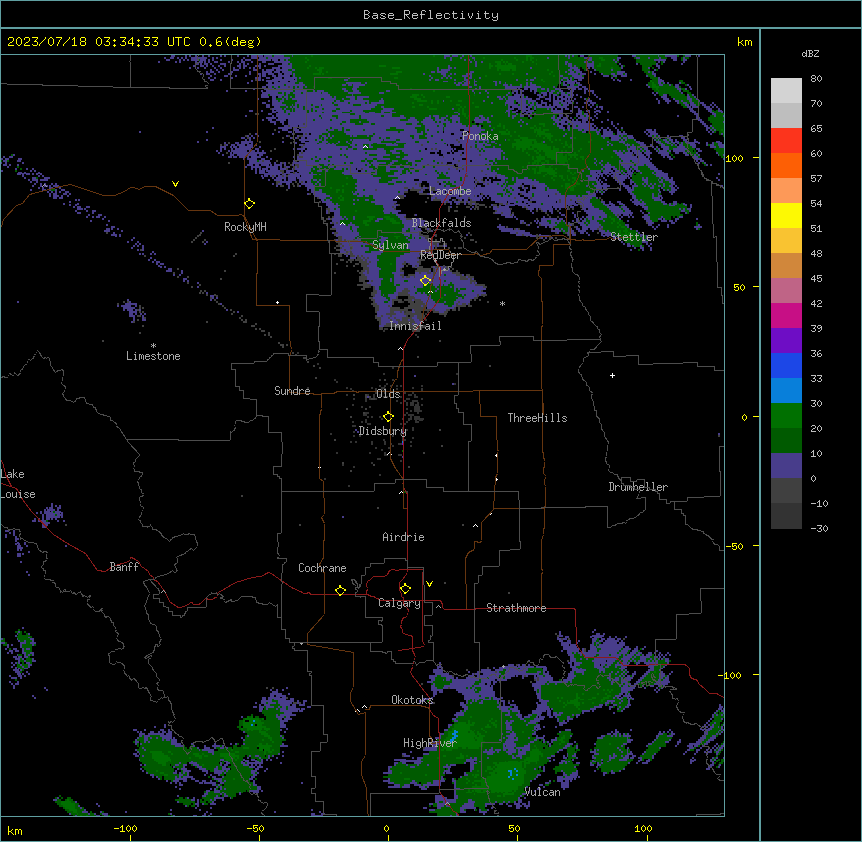The image size is (862, 842).
Task: Click the Vulcan label
Action: coord(543,792)
